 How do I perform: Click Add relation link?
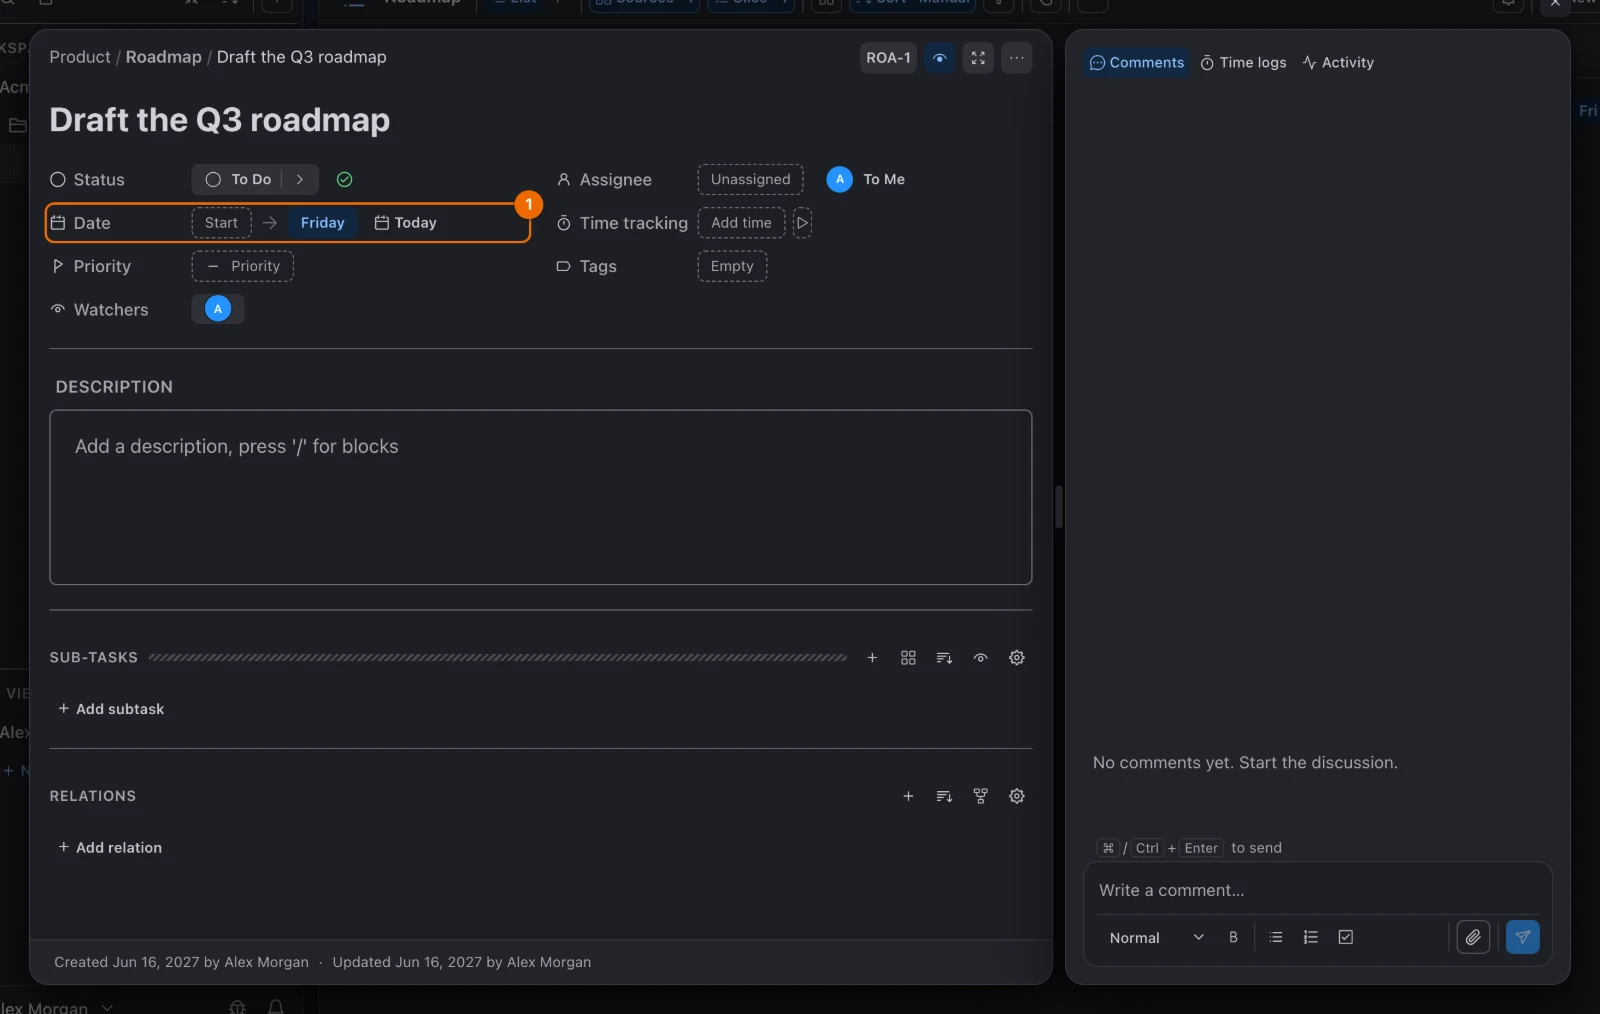point(110,848)
